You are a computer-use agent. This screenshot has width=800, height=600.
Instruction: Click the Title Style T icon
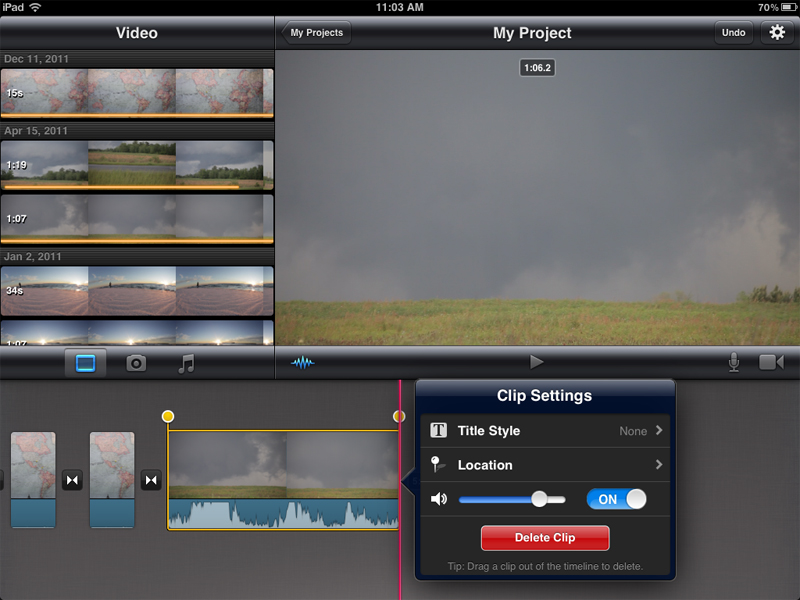[x=438, y=431]
